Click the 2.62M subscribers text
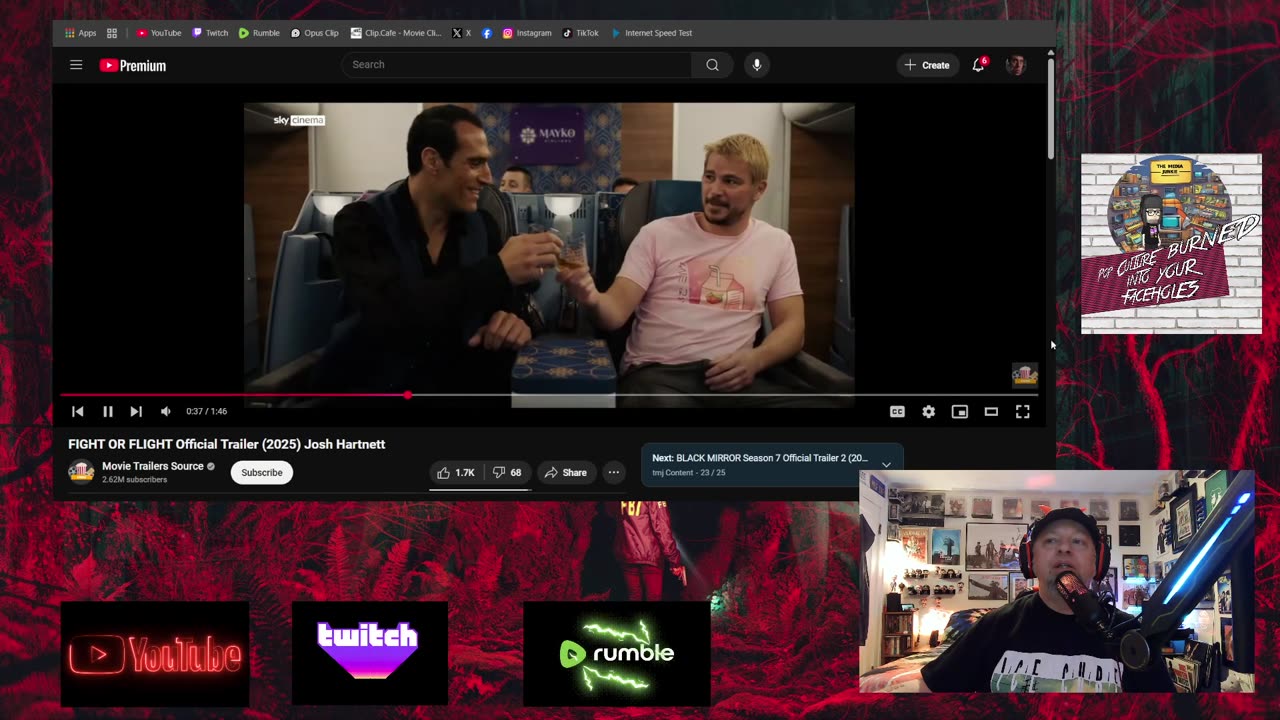Image resolution: width=1280 pixels, height=720 pixels. (134, 480)
